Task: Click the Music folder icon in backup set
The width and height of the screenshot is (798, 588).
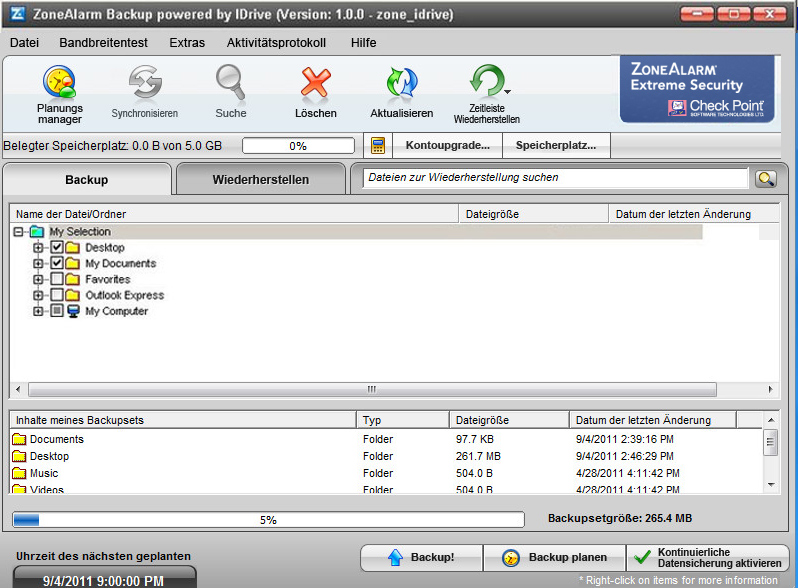Action: pos(19,473)
